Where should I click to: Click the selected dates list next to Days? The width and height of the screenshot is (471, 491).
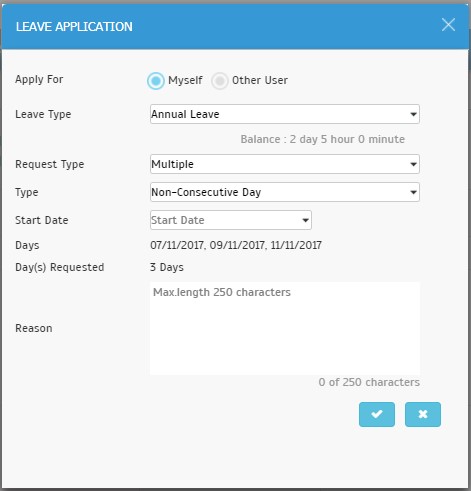point(236,245)
